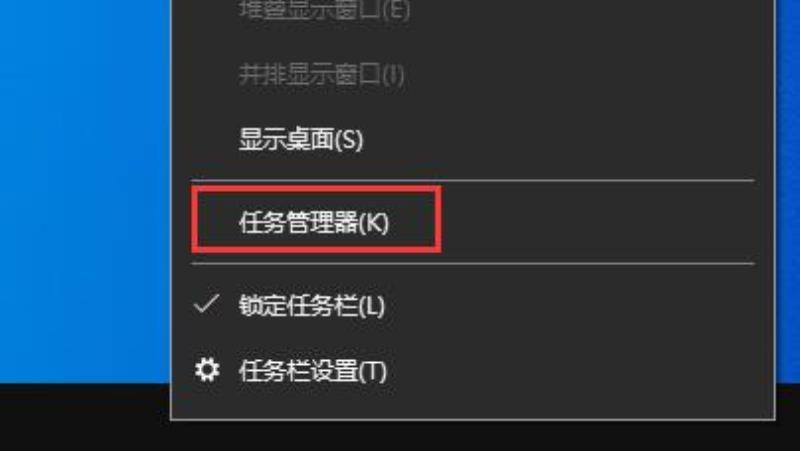The image size is (800, 451).
Task: Click the separator line above 任务管理器
Action: pyautogui.click(x=472, y=180)
